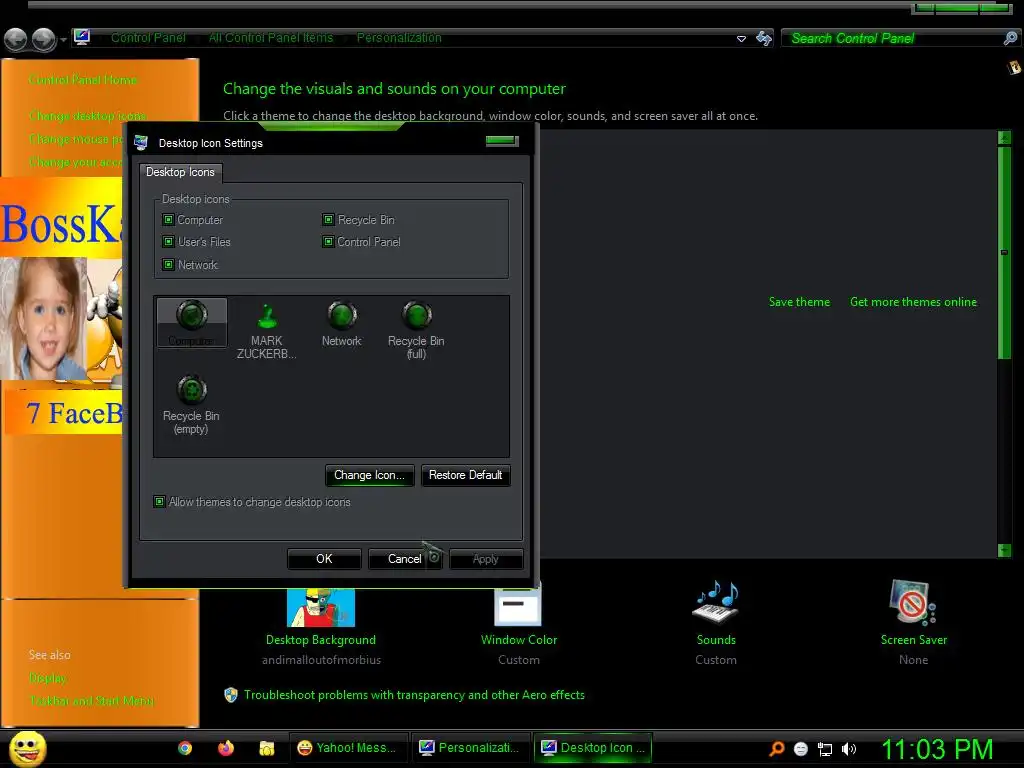Click the tray magnifier icon
The width and height of the screenshot is (1024, 768).
tap(776, 748)
